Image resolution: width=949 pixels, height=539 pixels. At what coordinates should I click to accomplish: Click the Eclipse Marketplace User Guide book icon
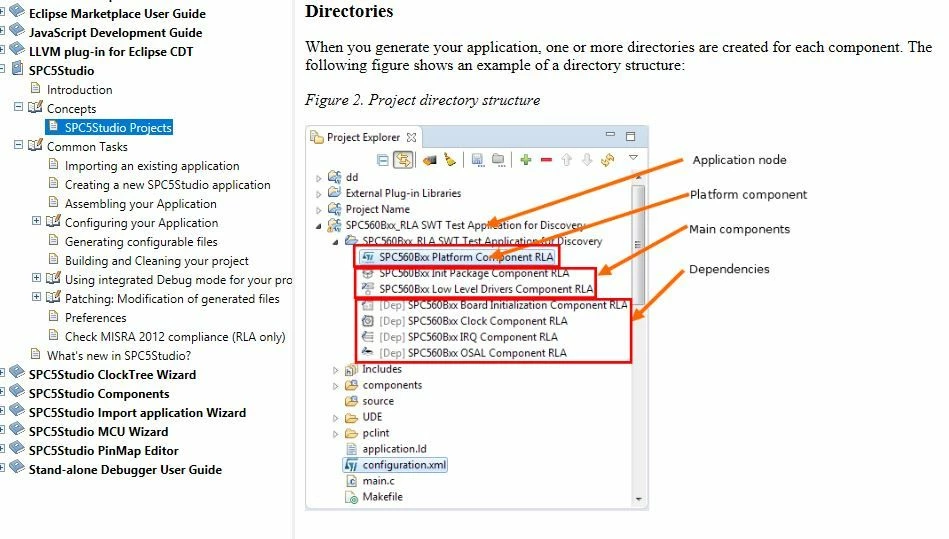pos(17,11)
